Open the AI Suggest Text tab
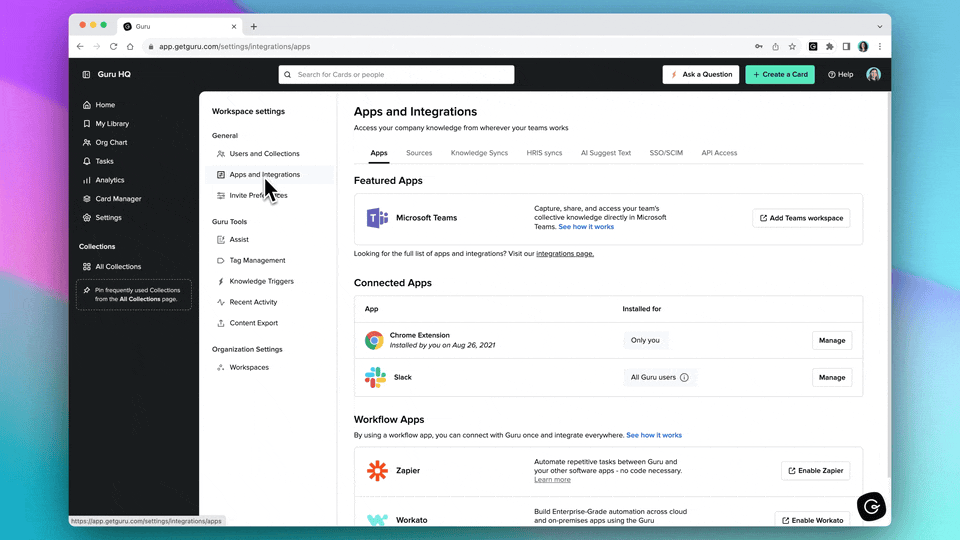This screenshot has height=540, width=960. click(606, 153)
